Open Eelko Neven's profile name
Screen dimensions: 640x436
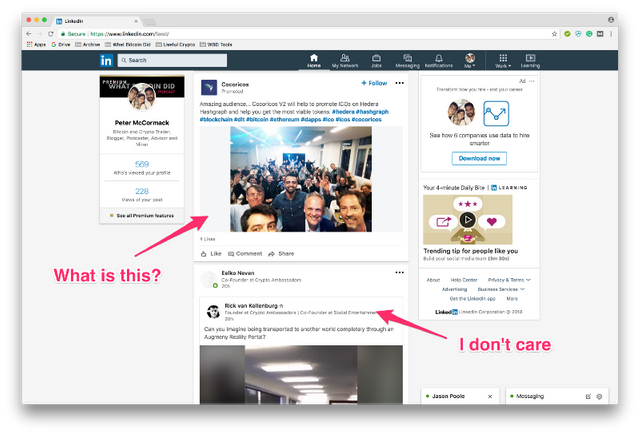coord(238,273)
